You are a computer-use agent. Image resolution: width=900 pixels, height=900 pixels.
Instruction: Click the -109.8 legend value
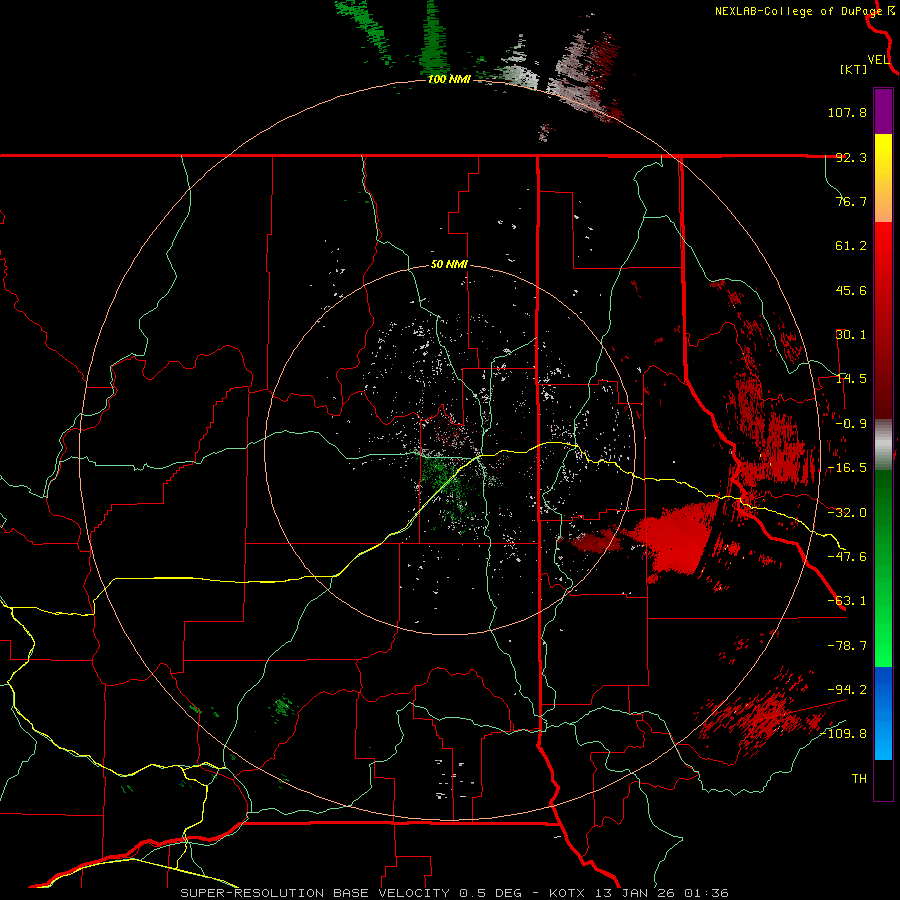coord(843,734)
